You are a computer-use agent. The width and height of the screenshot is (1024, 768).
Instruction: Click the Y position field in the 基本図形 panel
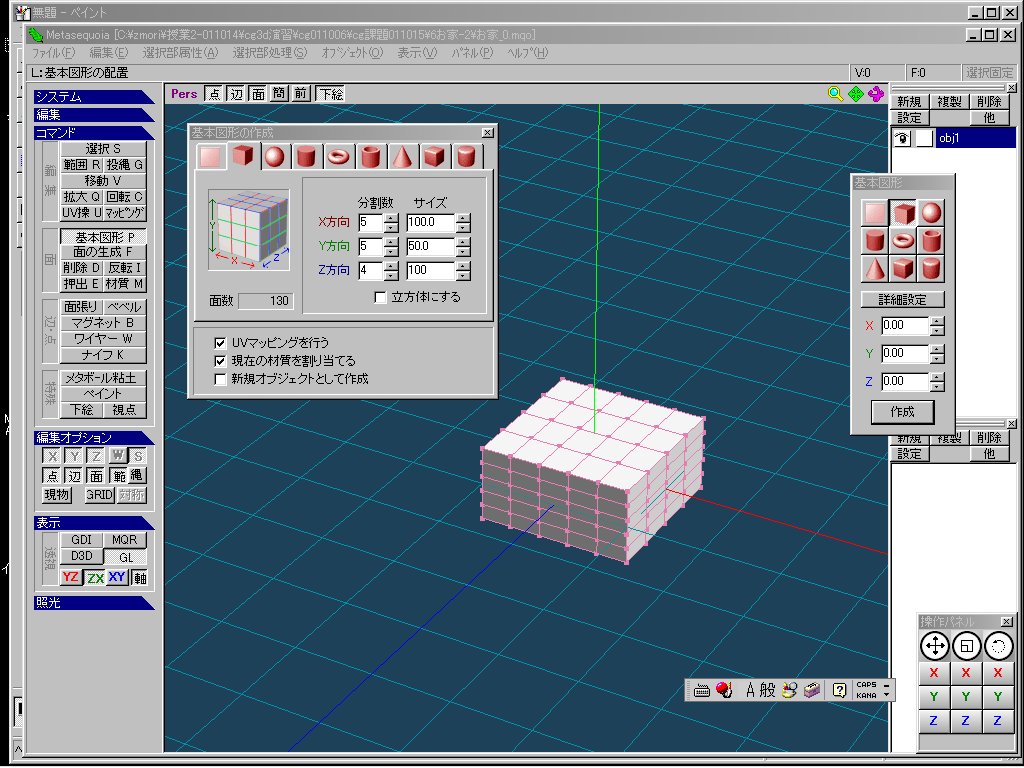(x=905, y=353)
